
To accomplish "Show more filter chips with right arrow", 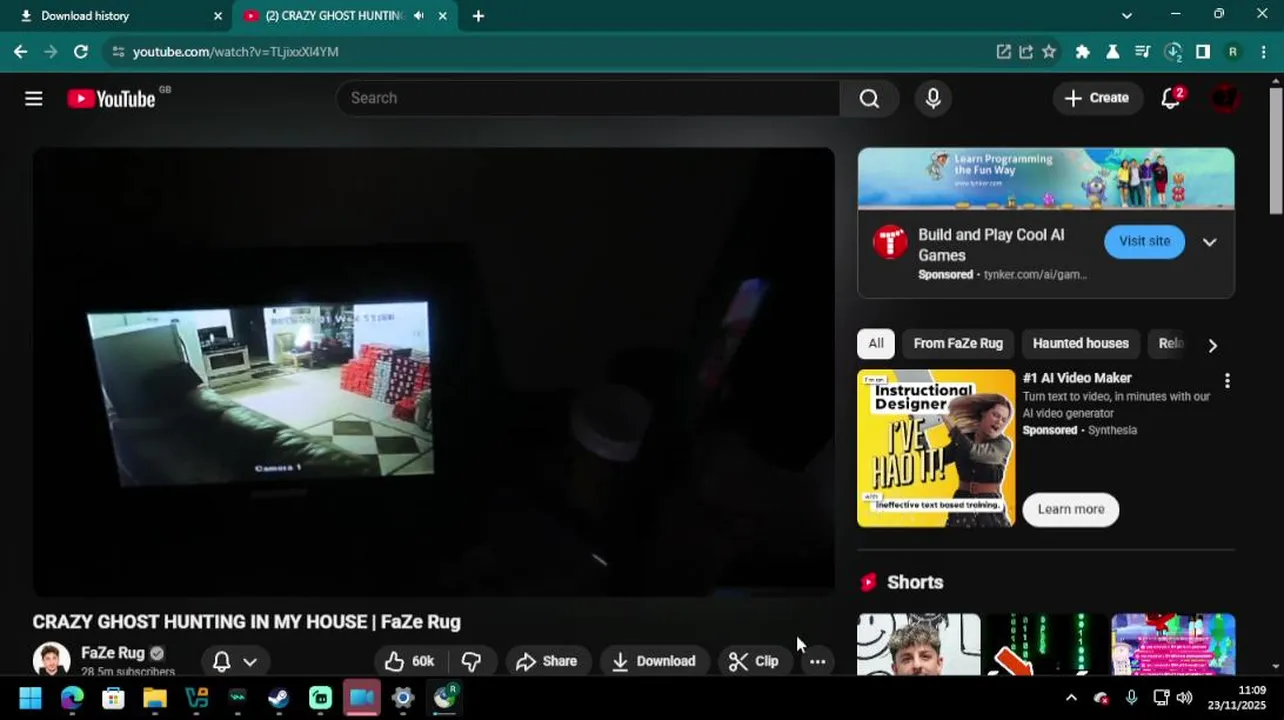I will click(x=1212, y=345).
